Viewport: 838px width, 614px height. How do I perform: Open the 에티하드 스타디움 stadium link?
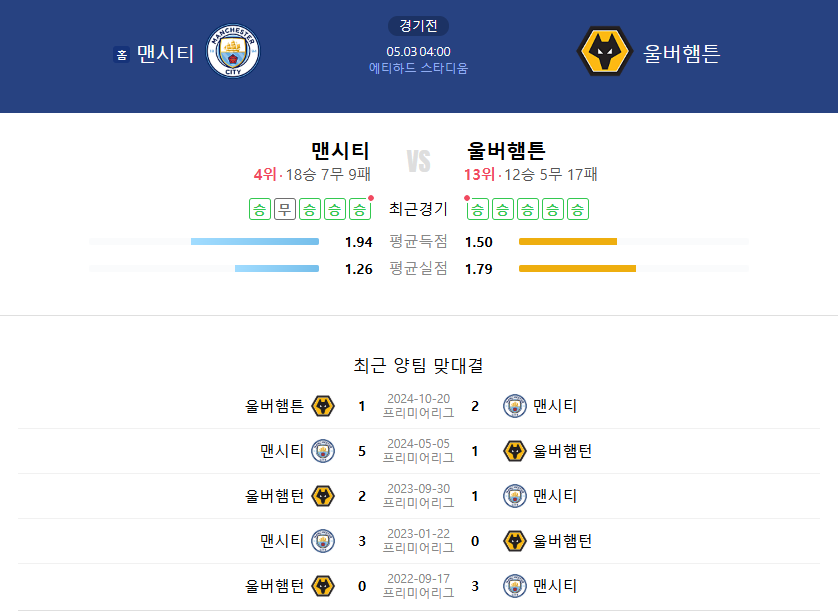tap(418, 68)
